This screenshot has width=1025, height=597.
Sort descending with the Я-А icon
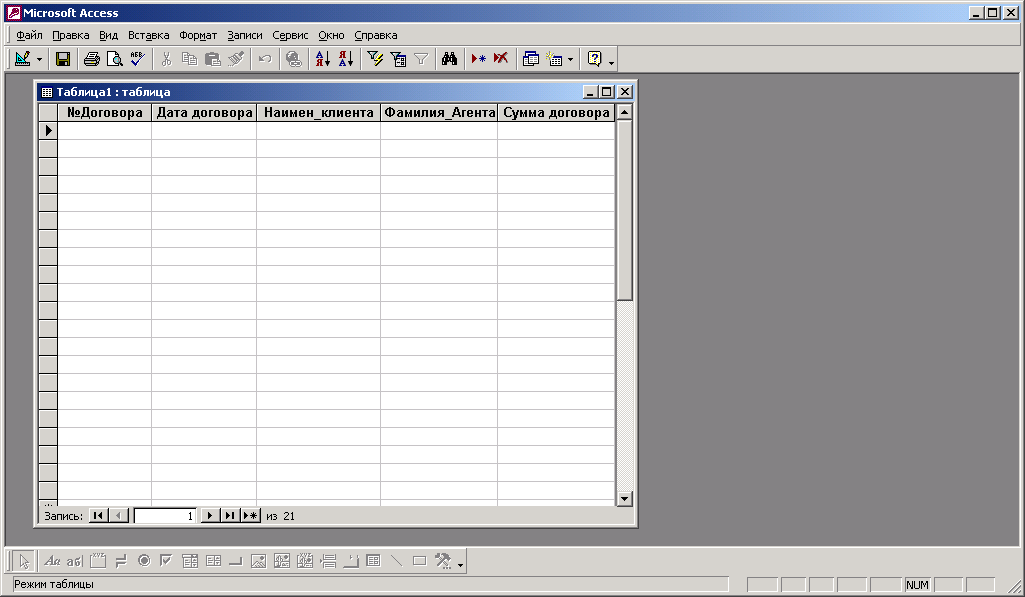(346, 60)
